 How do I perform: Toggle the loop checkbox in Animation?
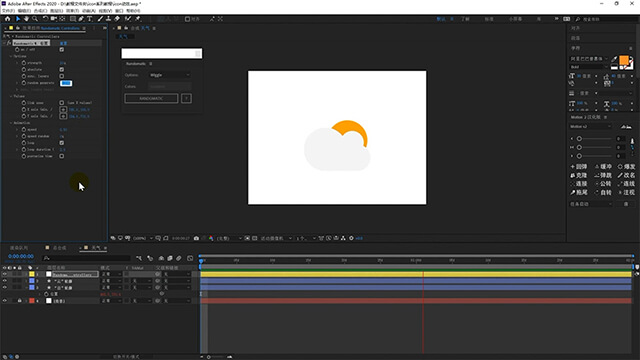point(62,143)
